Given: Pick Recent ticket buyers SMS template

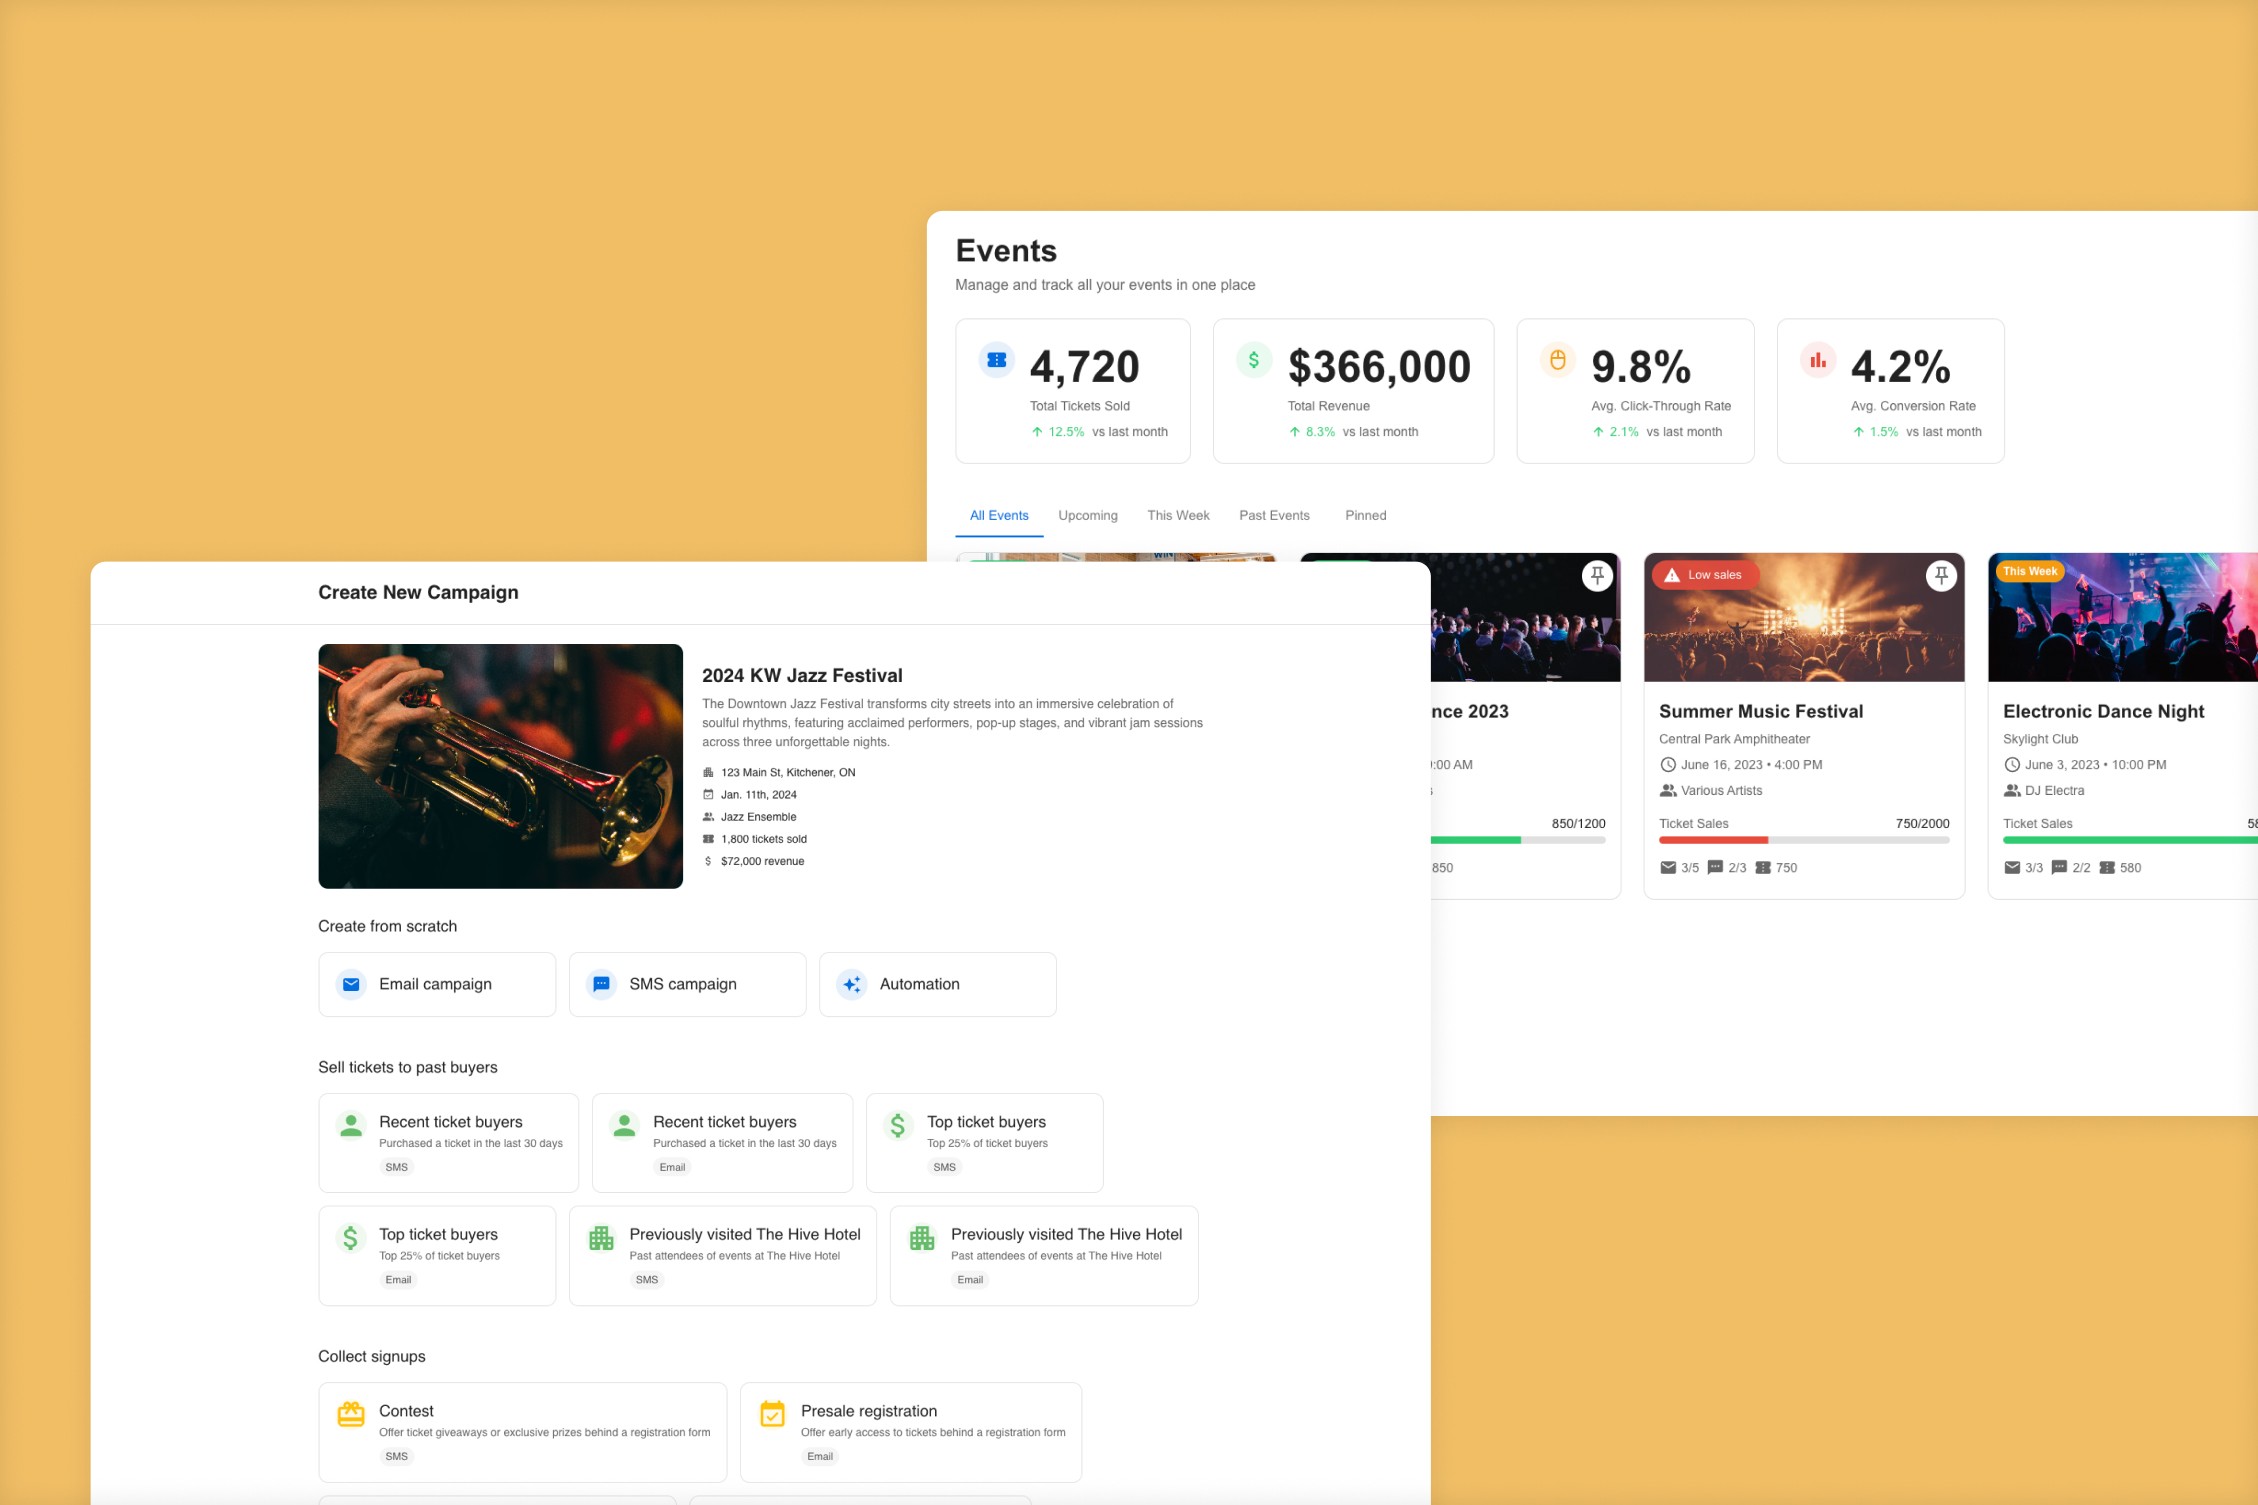Looking at the screenshot, I should tap(448, 1143).
